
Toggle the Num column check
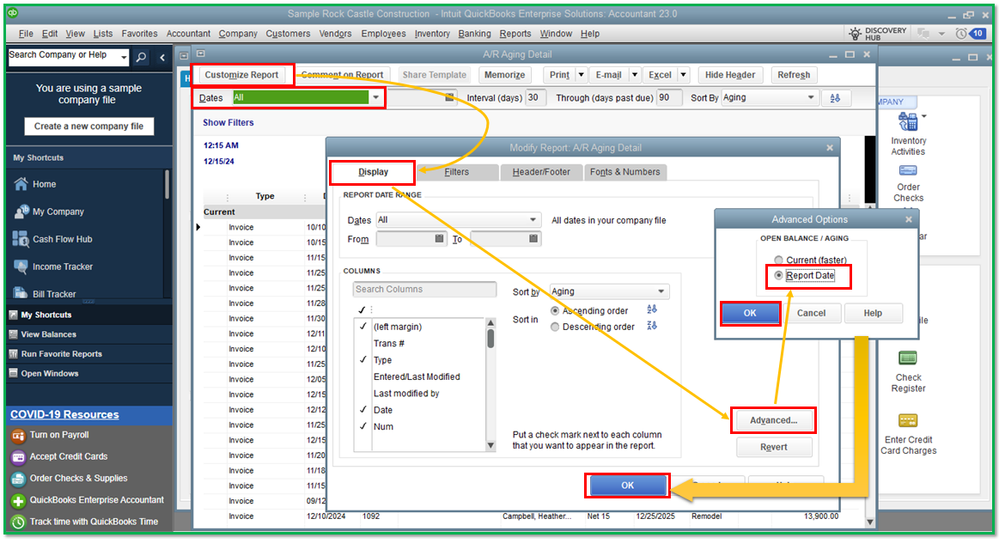[363, 426]
